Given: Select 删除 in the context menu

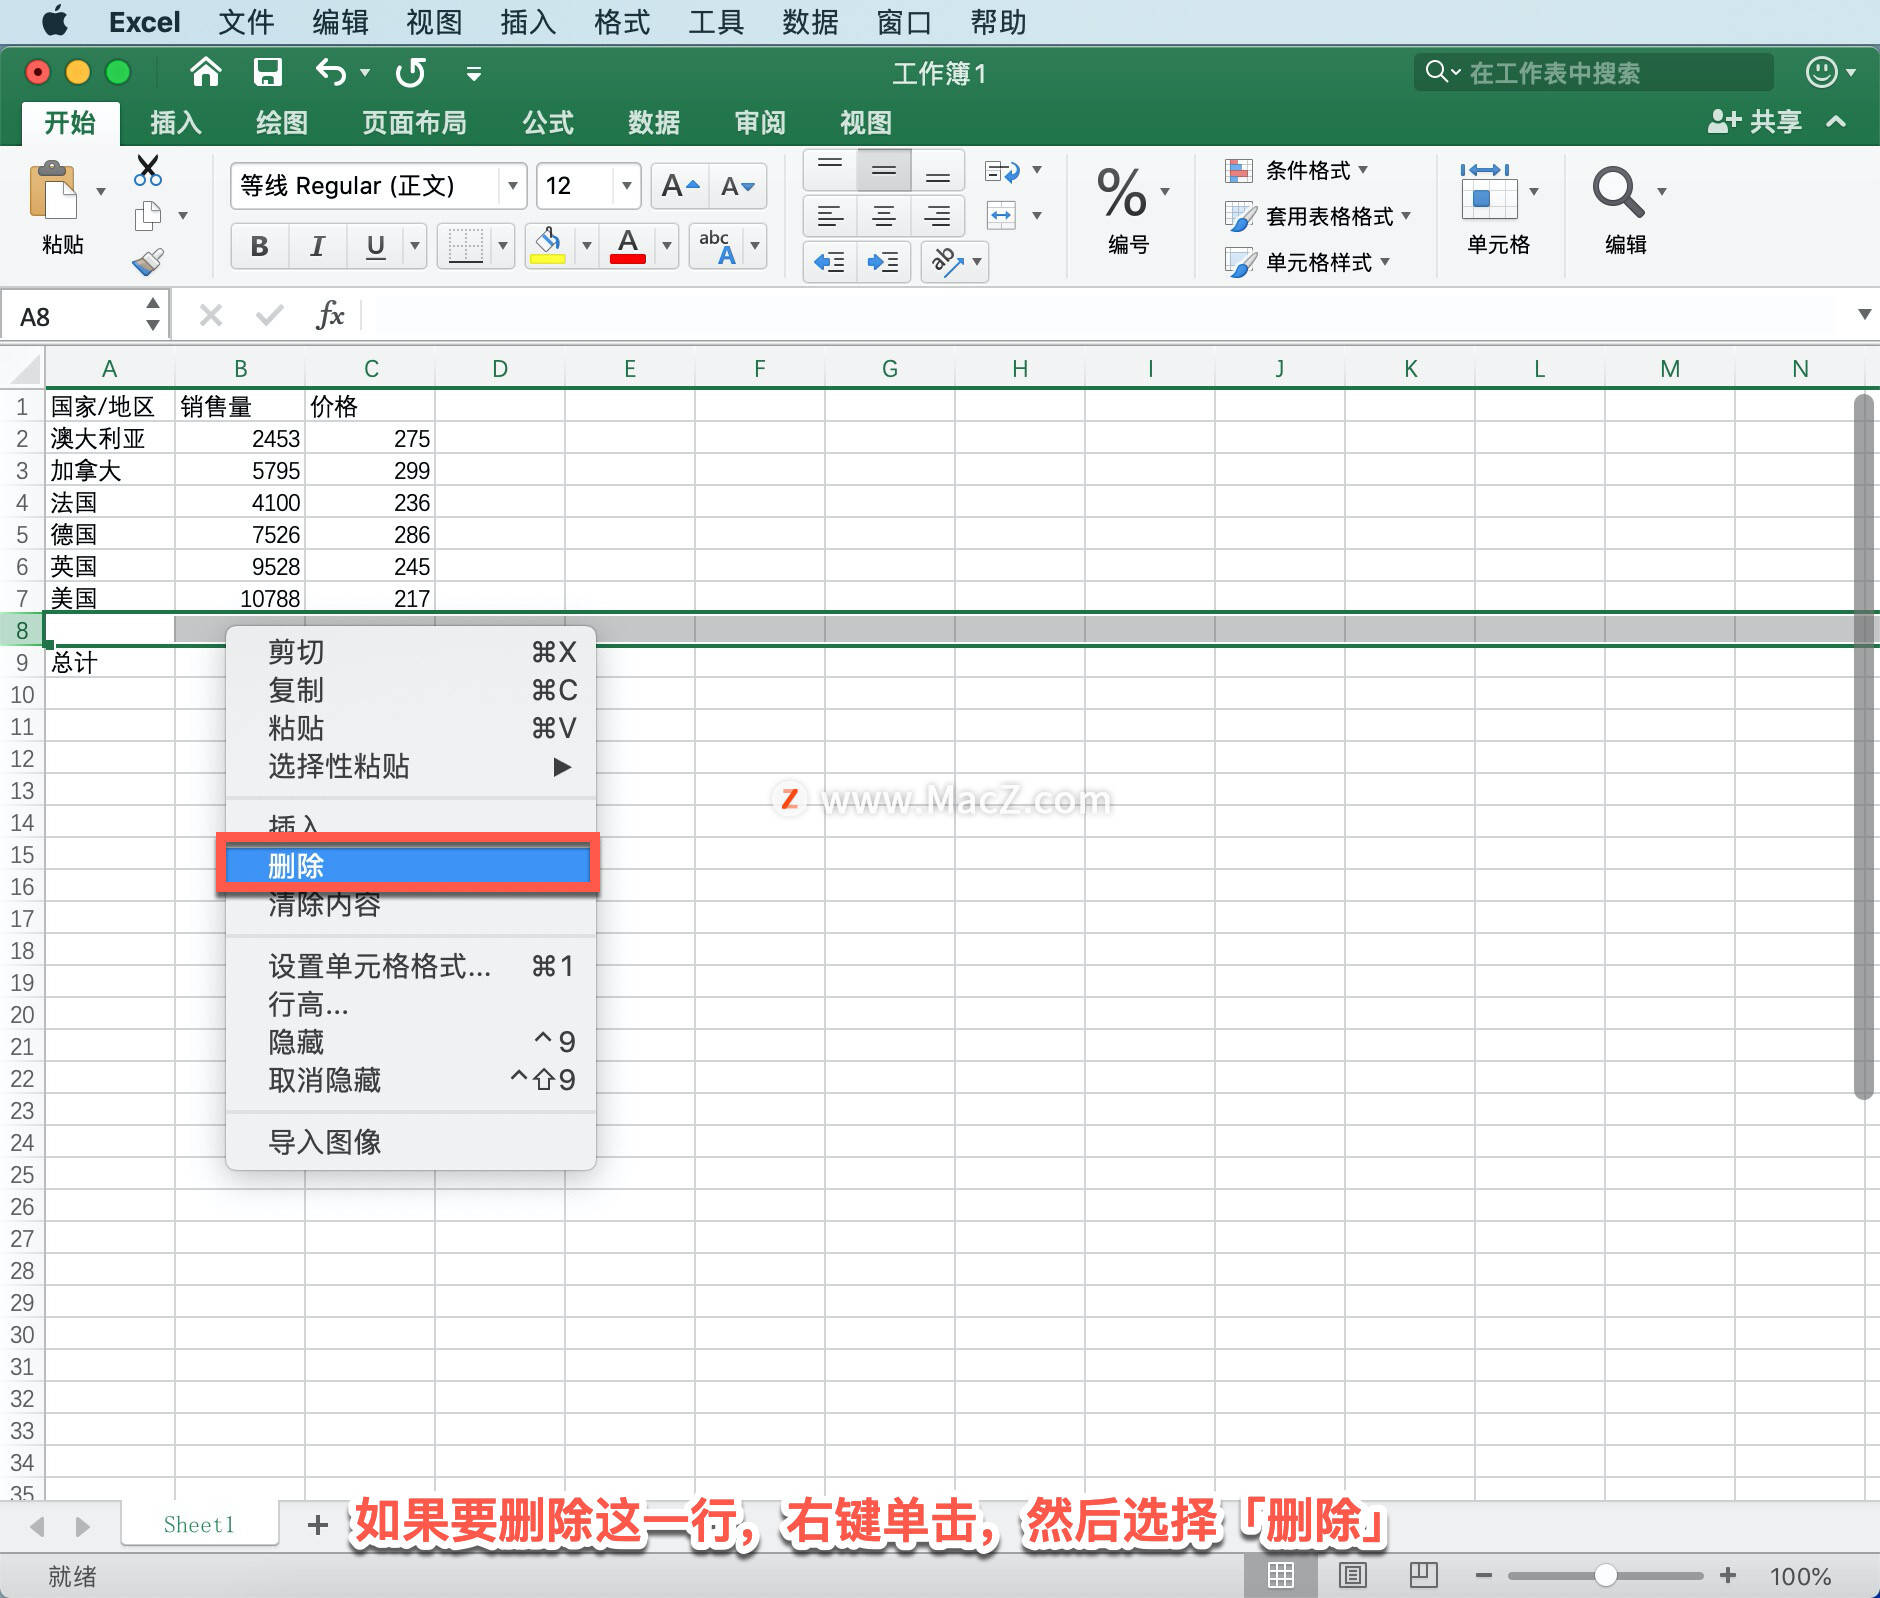Looking at the screenshot, I should (408, 864).
